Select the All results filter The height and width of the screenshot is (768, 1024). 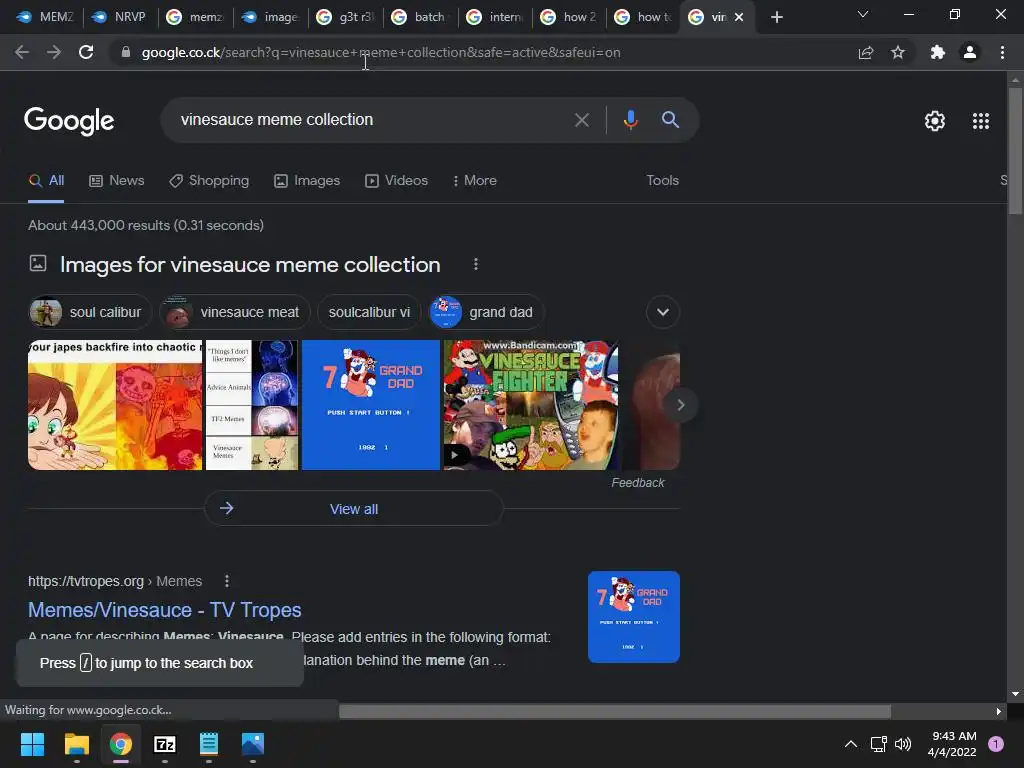tap(46, 180)
